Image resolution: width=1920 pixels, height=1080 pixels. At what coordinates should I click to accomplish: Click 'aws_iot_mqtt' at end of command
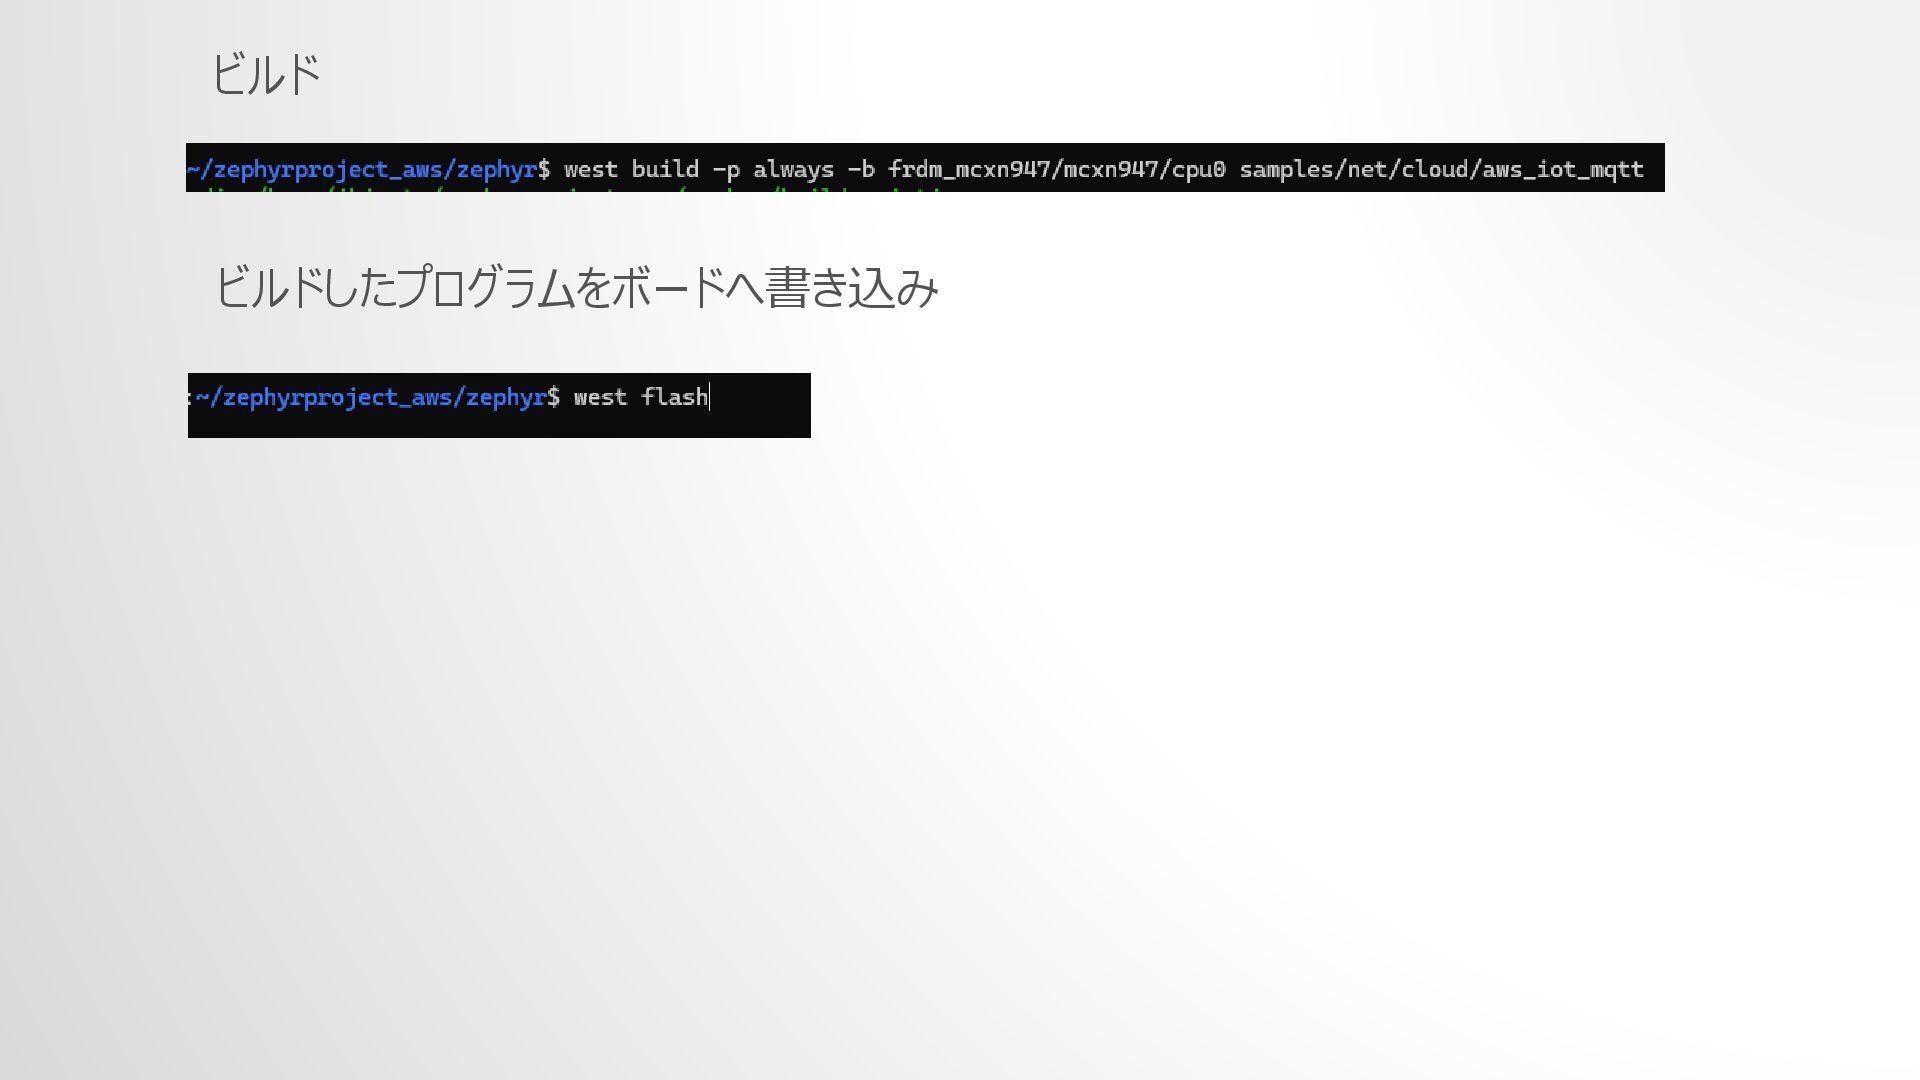1562,169
